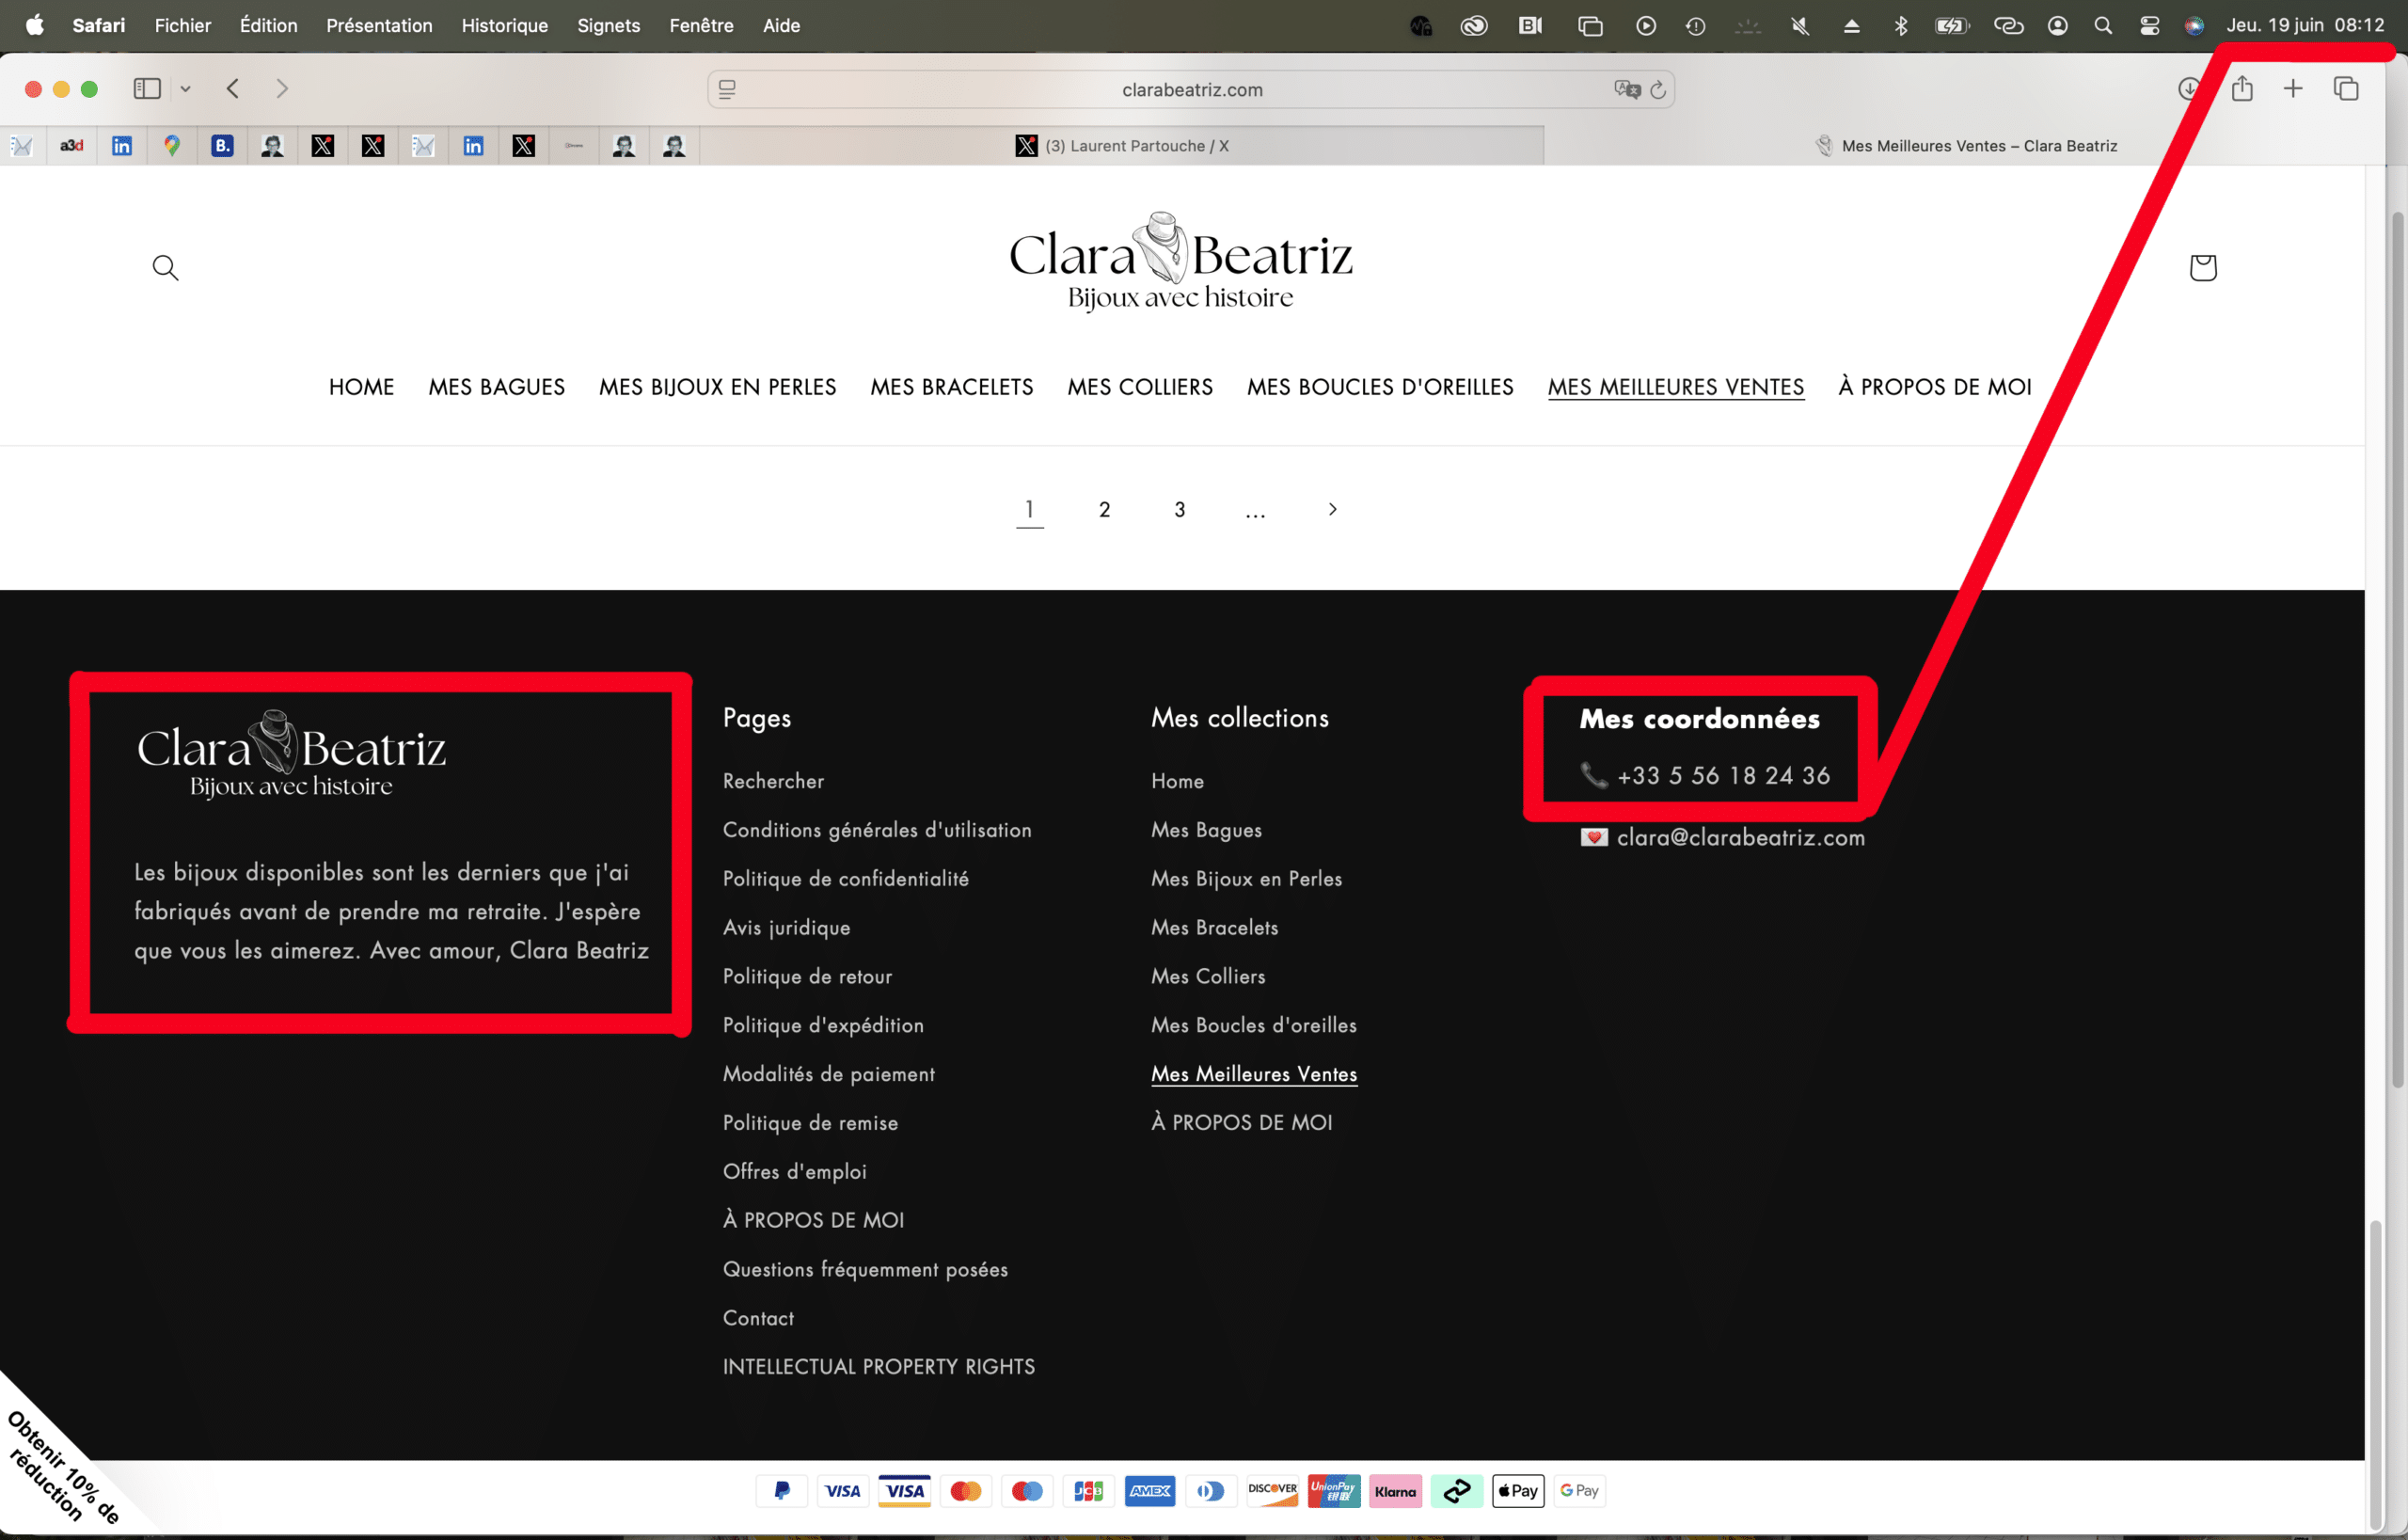Image resolution: width=2408 pixels, height=1540 pixels.
Task: Open À PROPOS DE MOI in the top navigation
Action: coord(1935,387)
